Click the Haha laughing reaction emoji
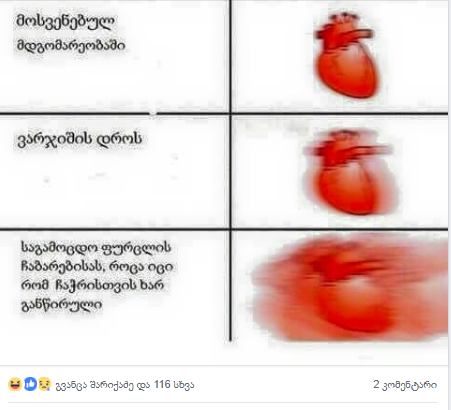 point(15,384)
